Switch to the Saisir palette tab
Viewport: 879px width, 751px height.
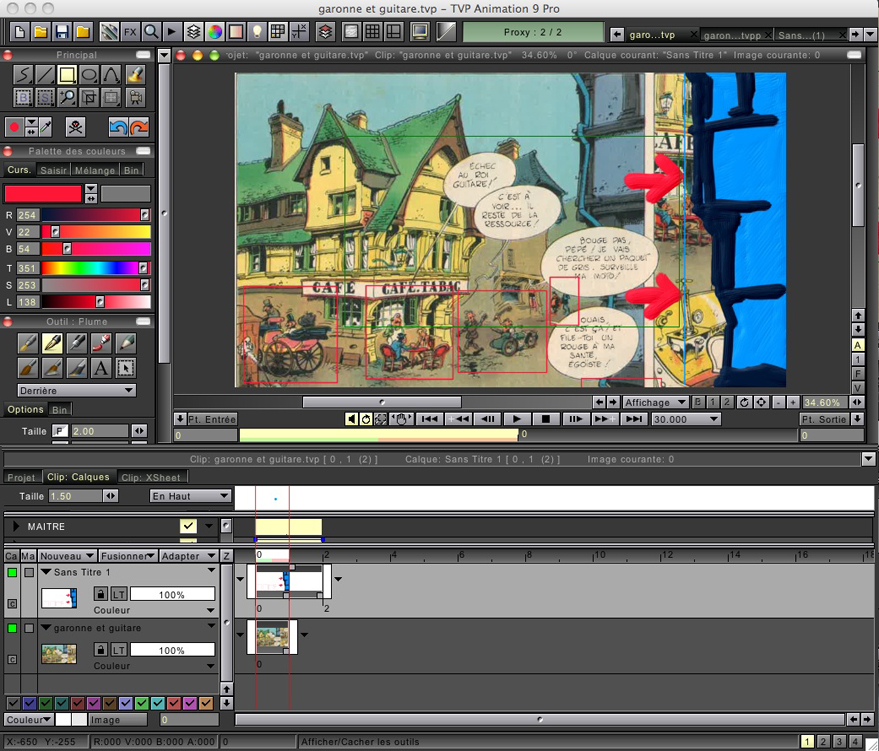coord(53,170)
